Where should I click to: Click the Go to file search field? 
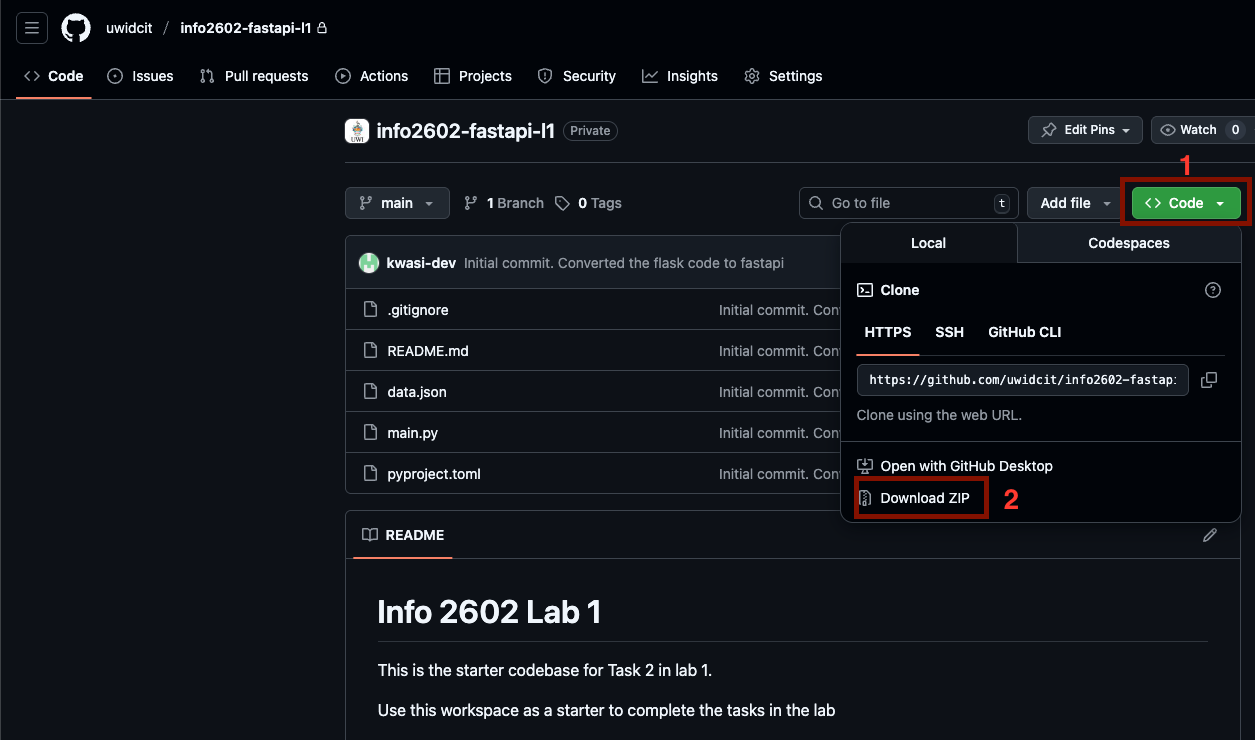(x=908, y=203)
